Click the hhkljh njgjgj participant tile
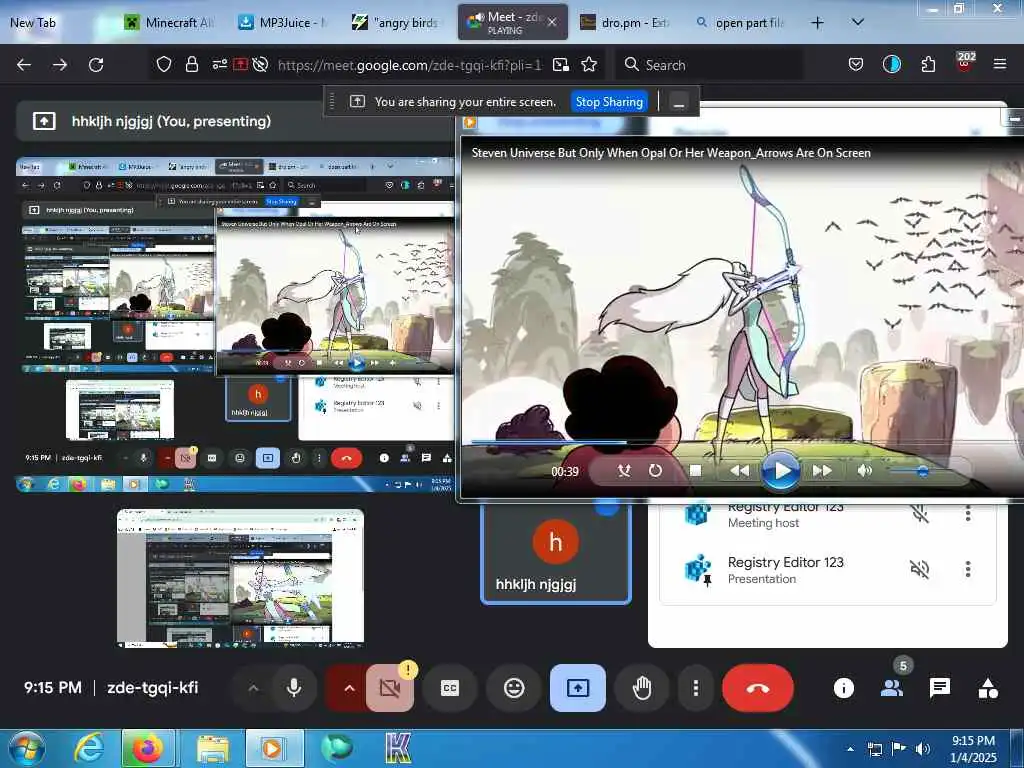 click(x=556, y=552)
